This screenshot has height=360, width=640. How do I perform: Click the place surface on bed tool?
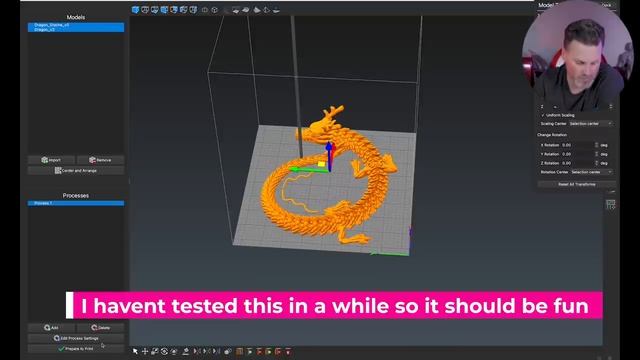pos(186,351)
